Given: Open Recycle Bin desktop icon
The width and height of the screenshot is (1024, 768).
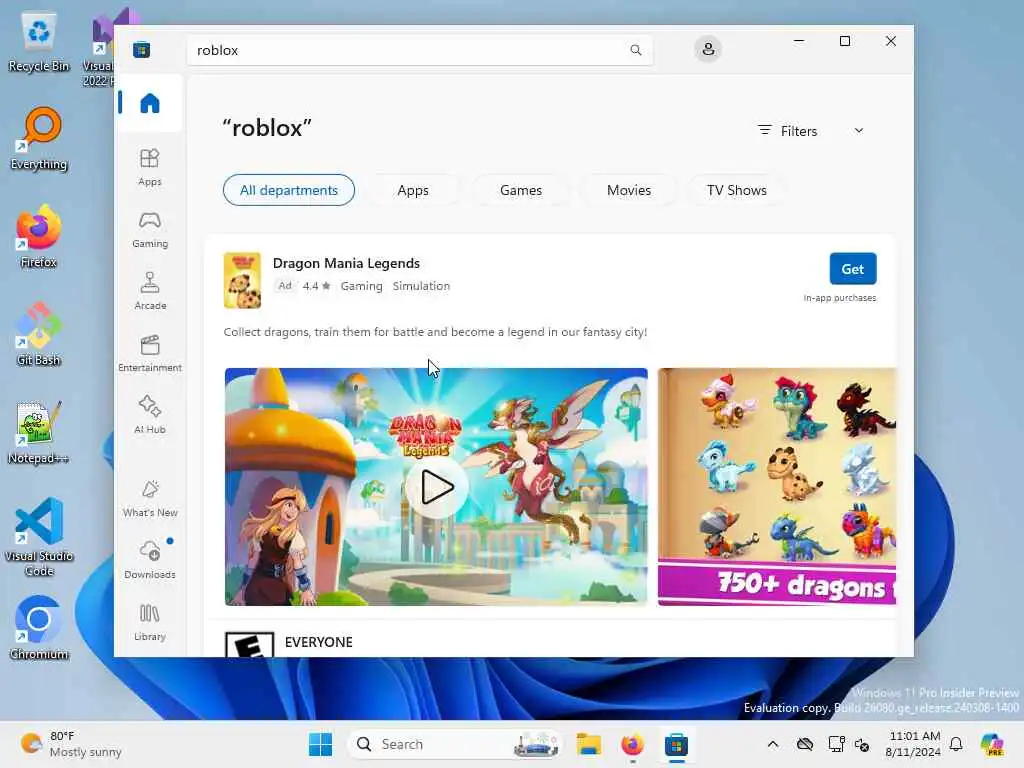Looking at the screenshot, I should point(39,43).
